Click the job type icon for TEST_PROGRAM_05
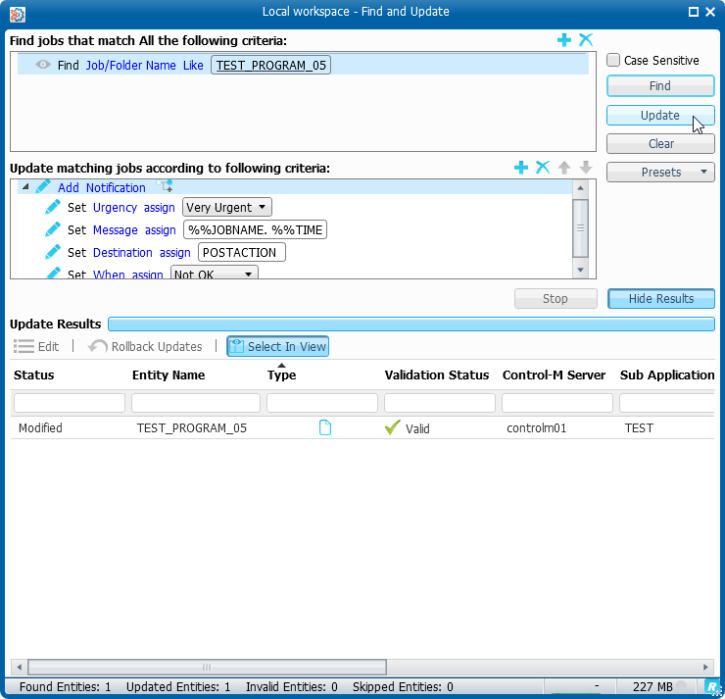 [x=325, y=428]
